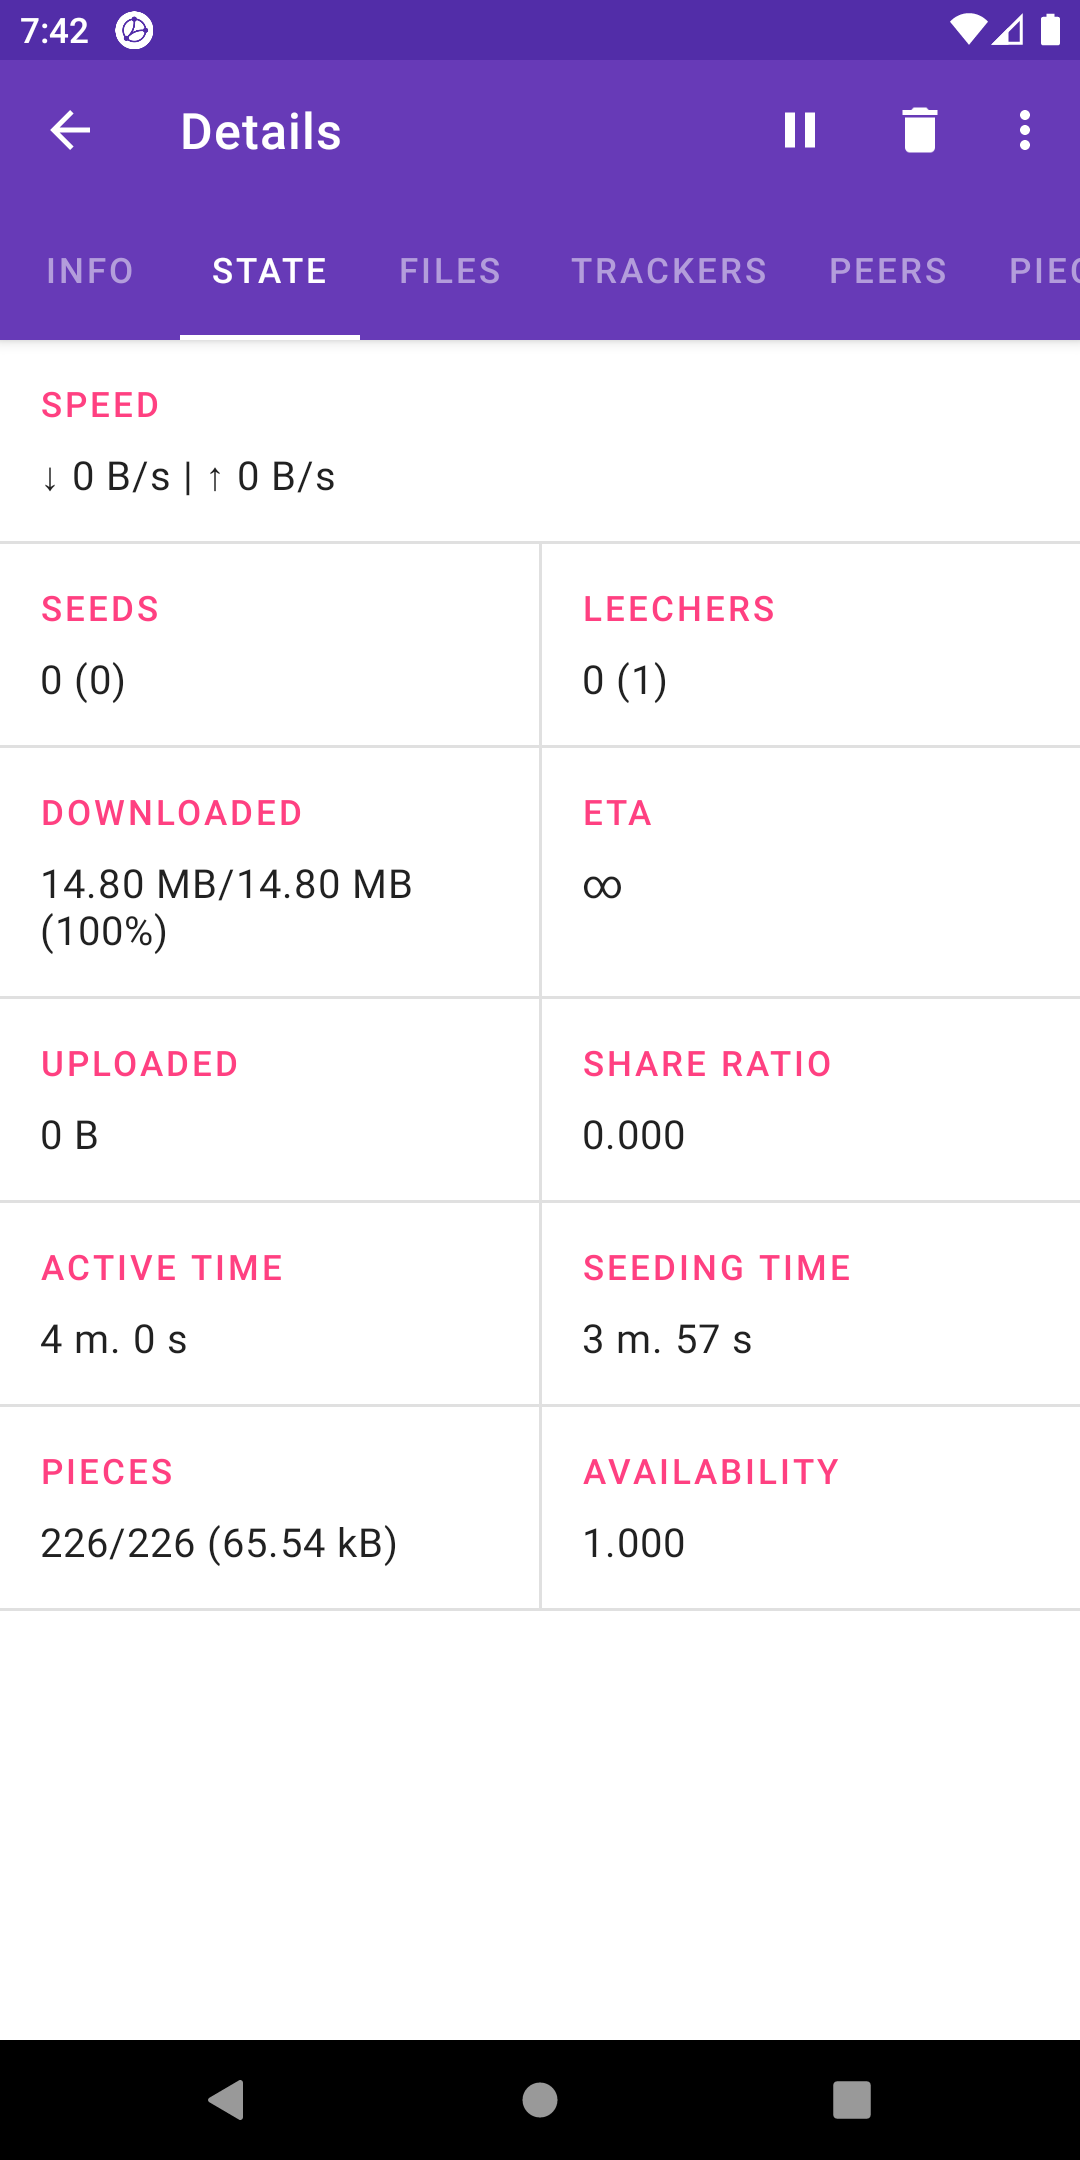Go to the Trackers tab
Image resolution: width=1080 pixels, height=2160 pixels.
coord(669,271)
